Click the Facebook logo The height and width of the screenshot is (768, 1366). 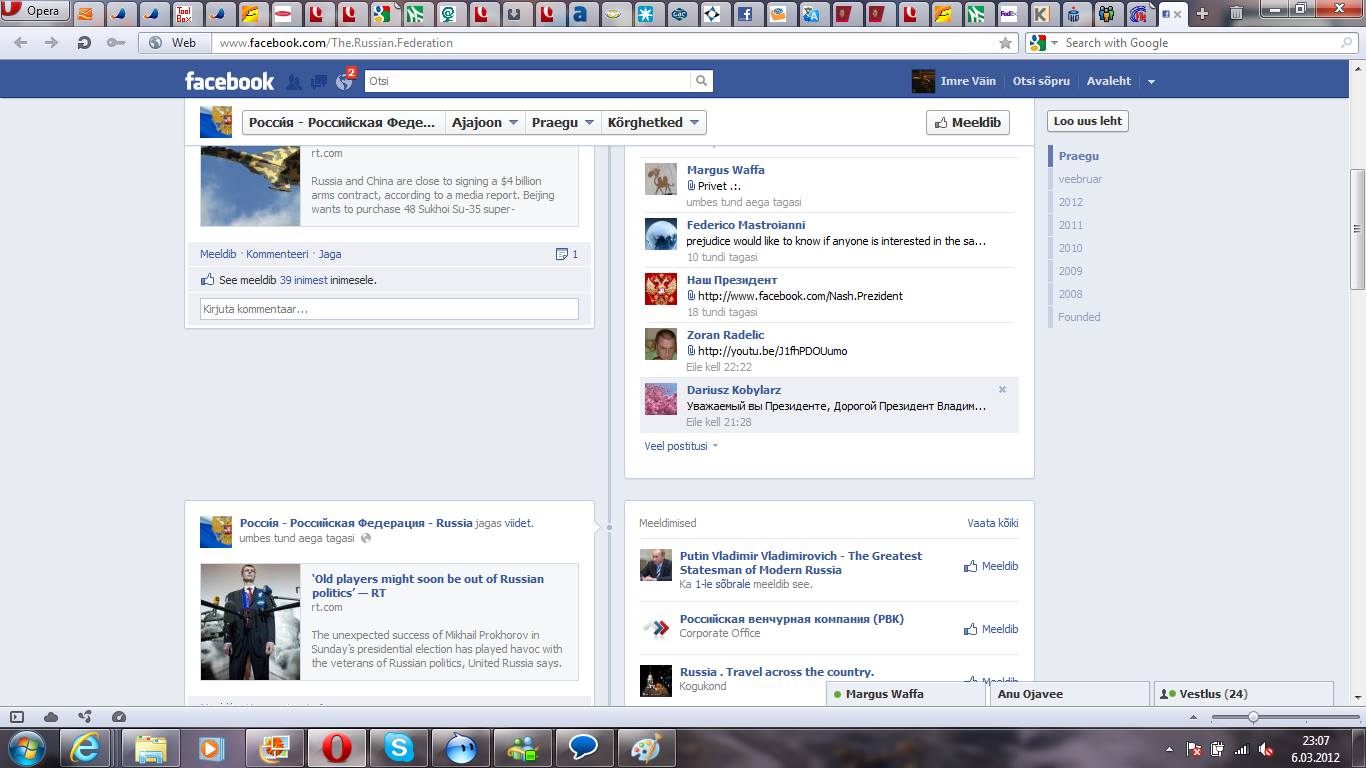tap(229, 81)
